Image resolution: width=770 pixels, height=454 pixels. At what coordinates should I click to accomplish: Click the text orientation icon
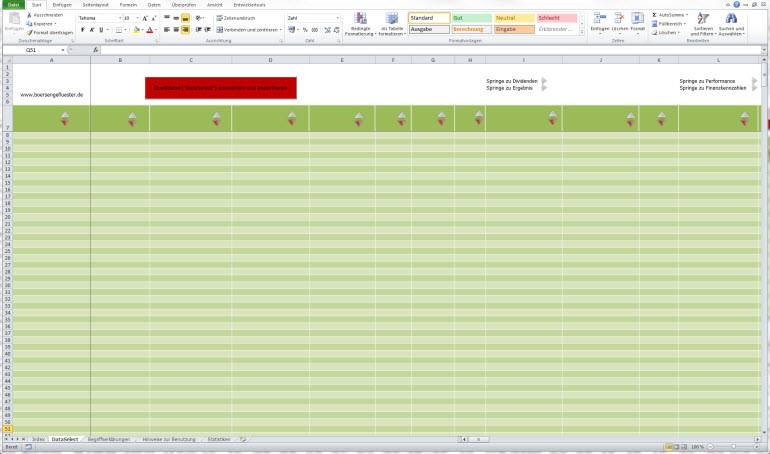click(198, 18)
